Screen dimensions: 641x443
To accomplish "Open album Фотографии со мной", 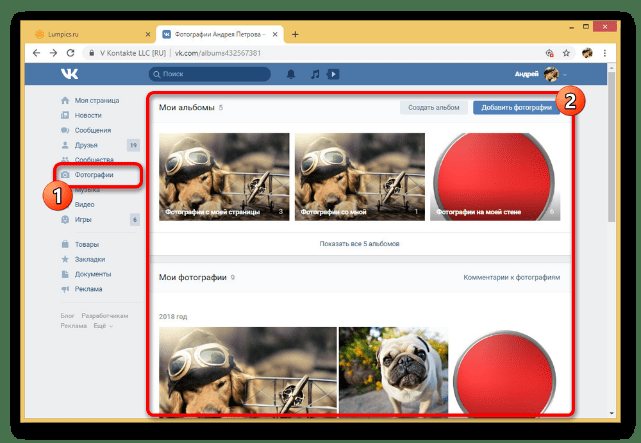I will pyautogui.click(x=360, y=177).
